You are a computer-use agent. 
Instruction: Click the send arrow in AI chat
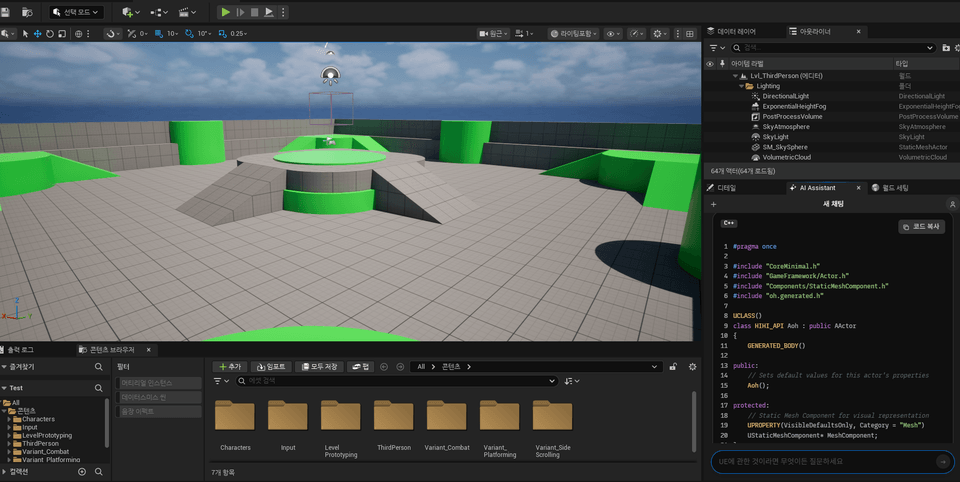pos(941,462)
